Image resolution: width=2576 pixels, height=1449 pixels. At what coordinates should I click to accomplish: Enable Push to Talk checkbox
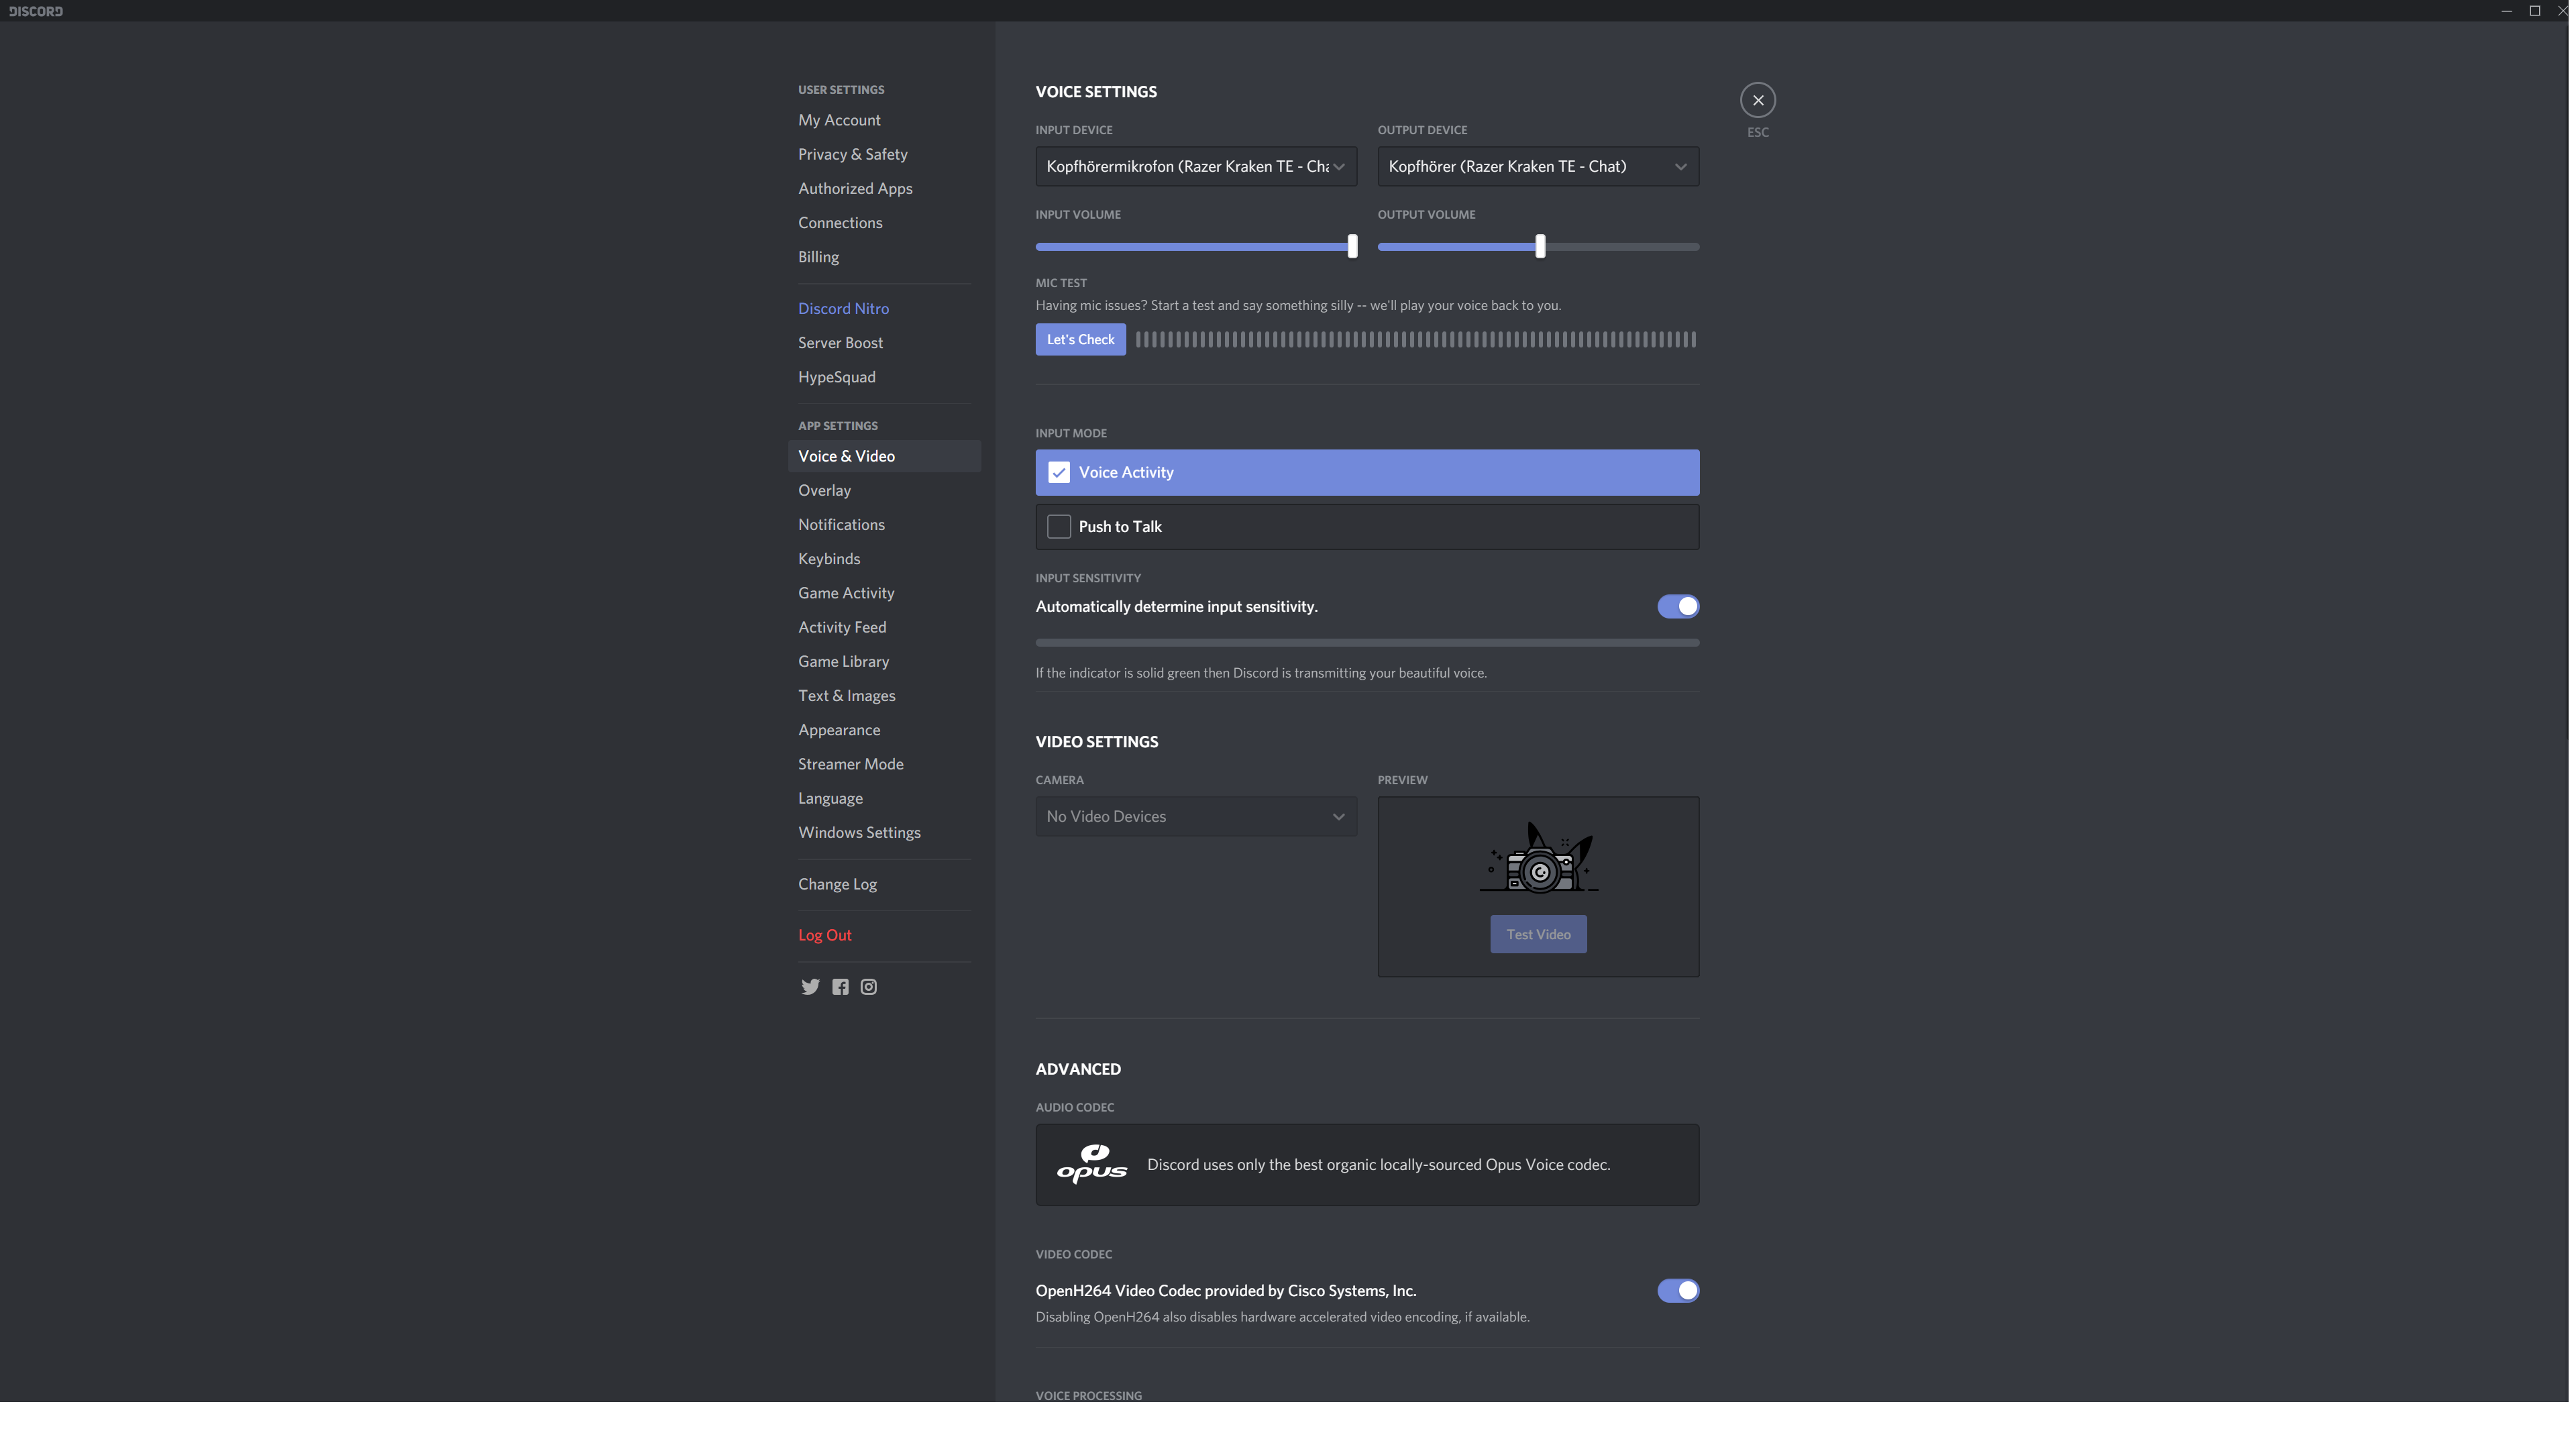[x=1059, y=526]
